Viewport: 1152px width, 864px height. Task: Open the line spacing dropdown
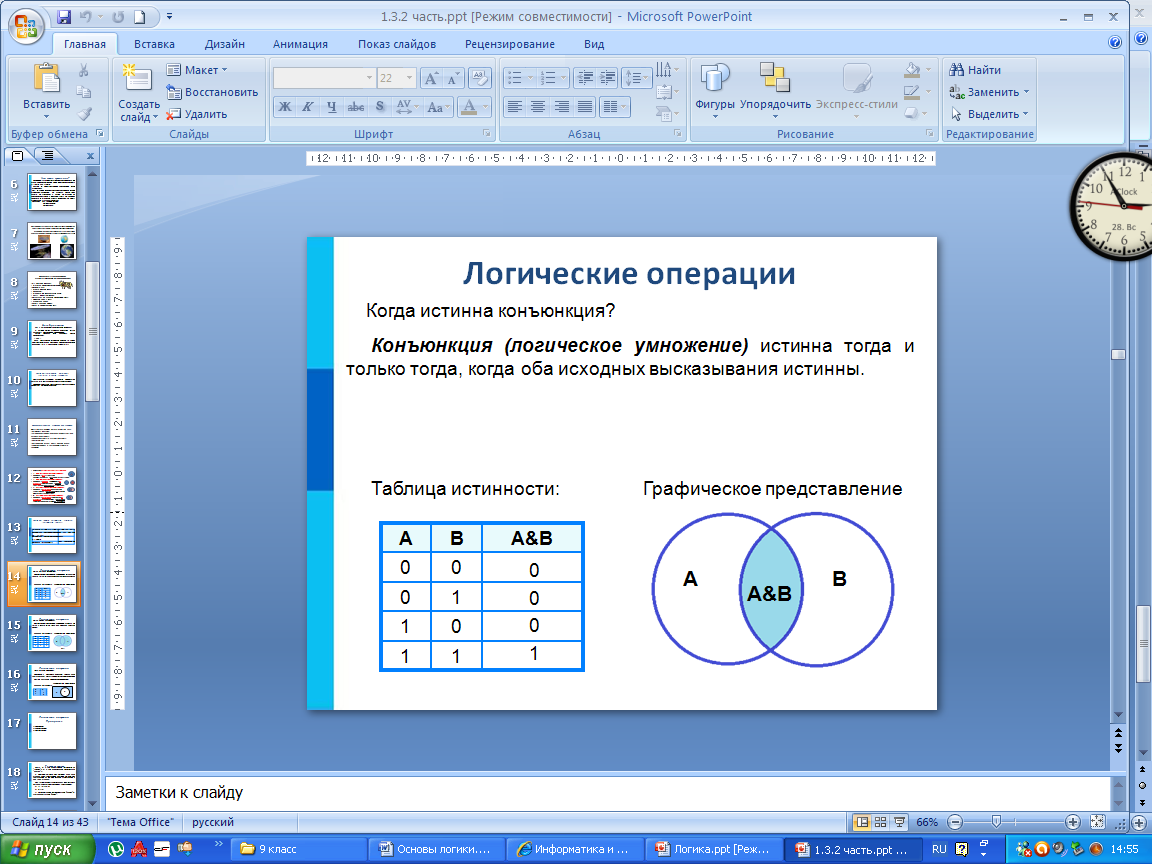[637, 77]
